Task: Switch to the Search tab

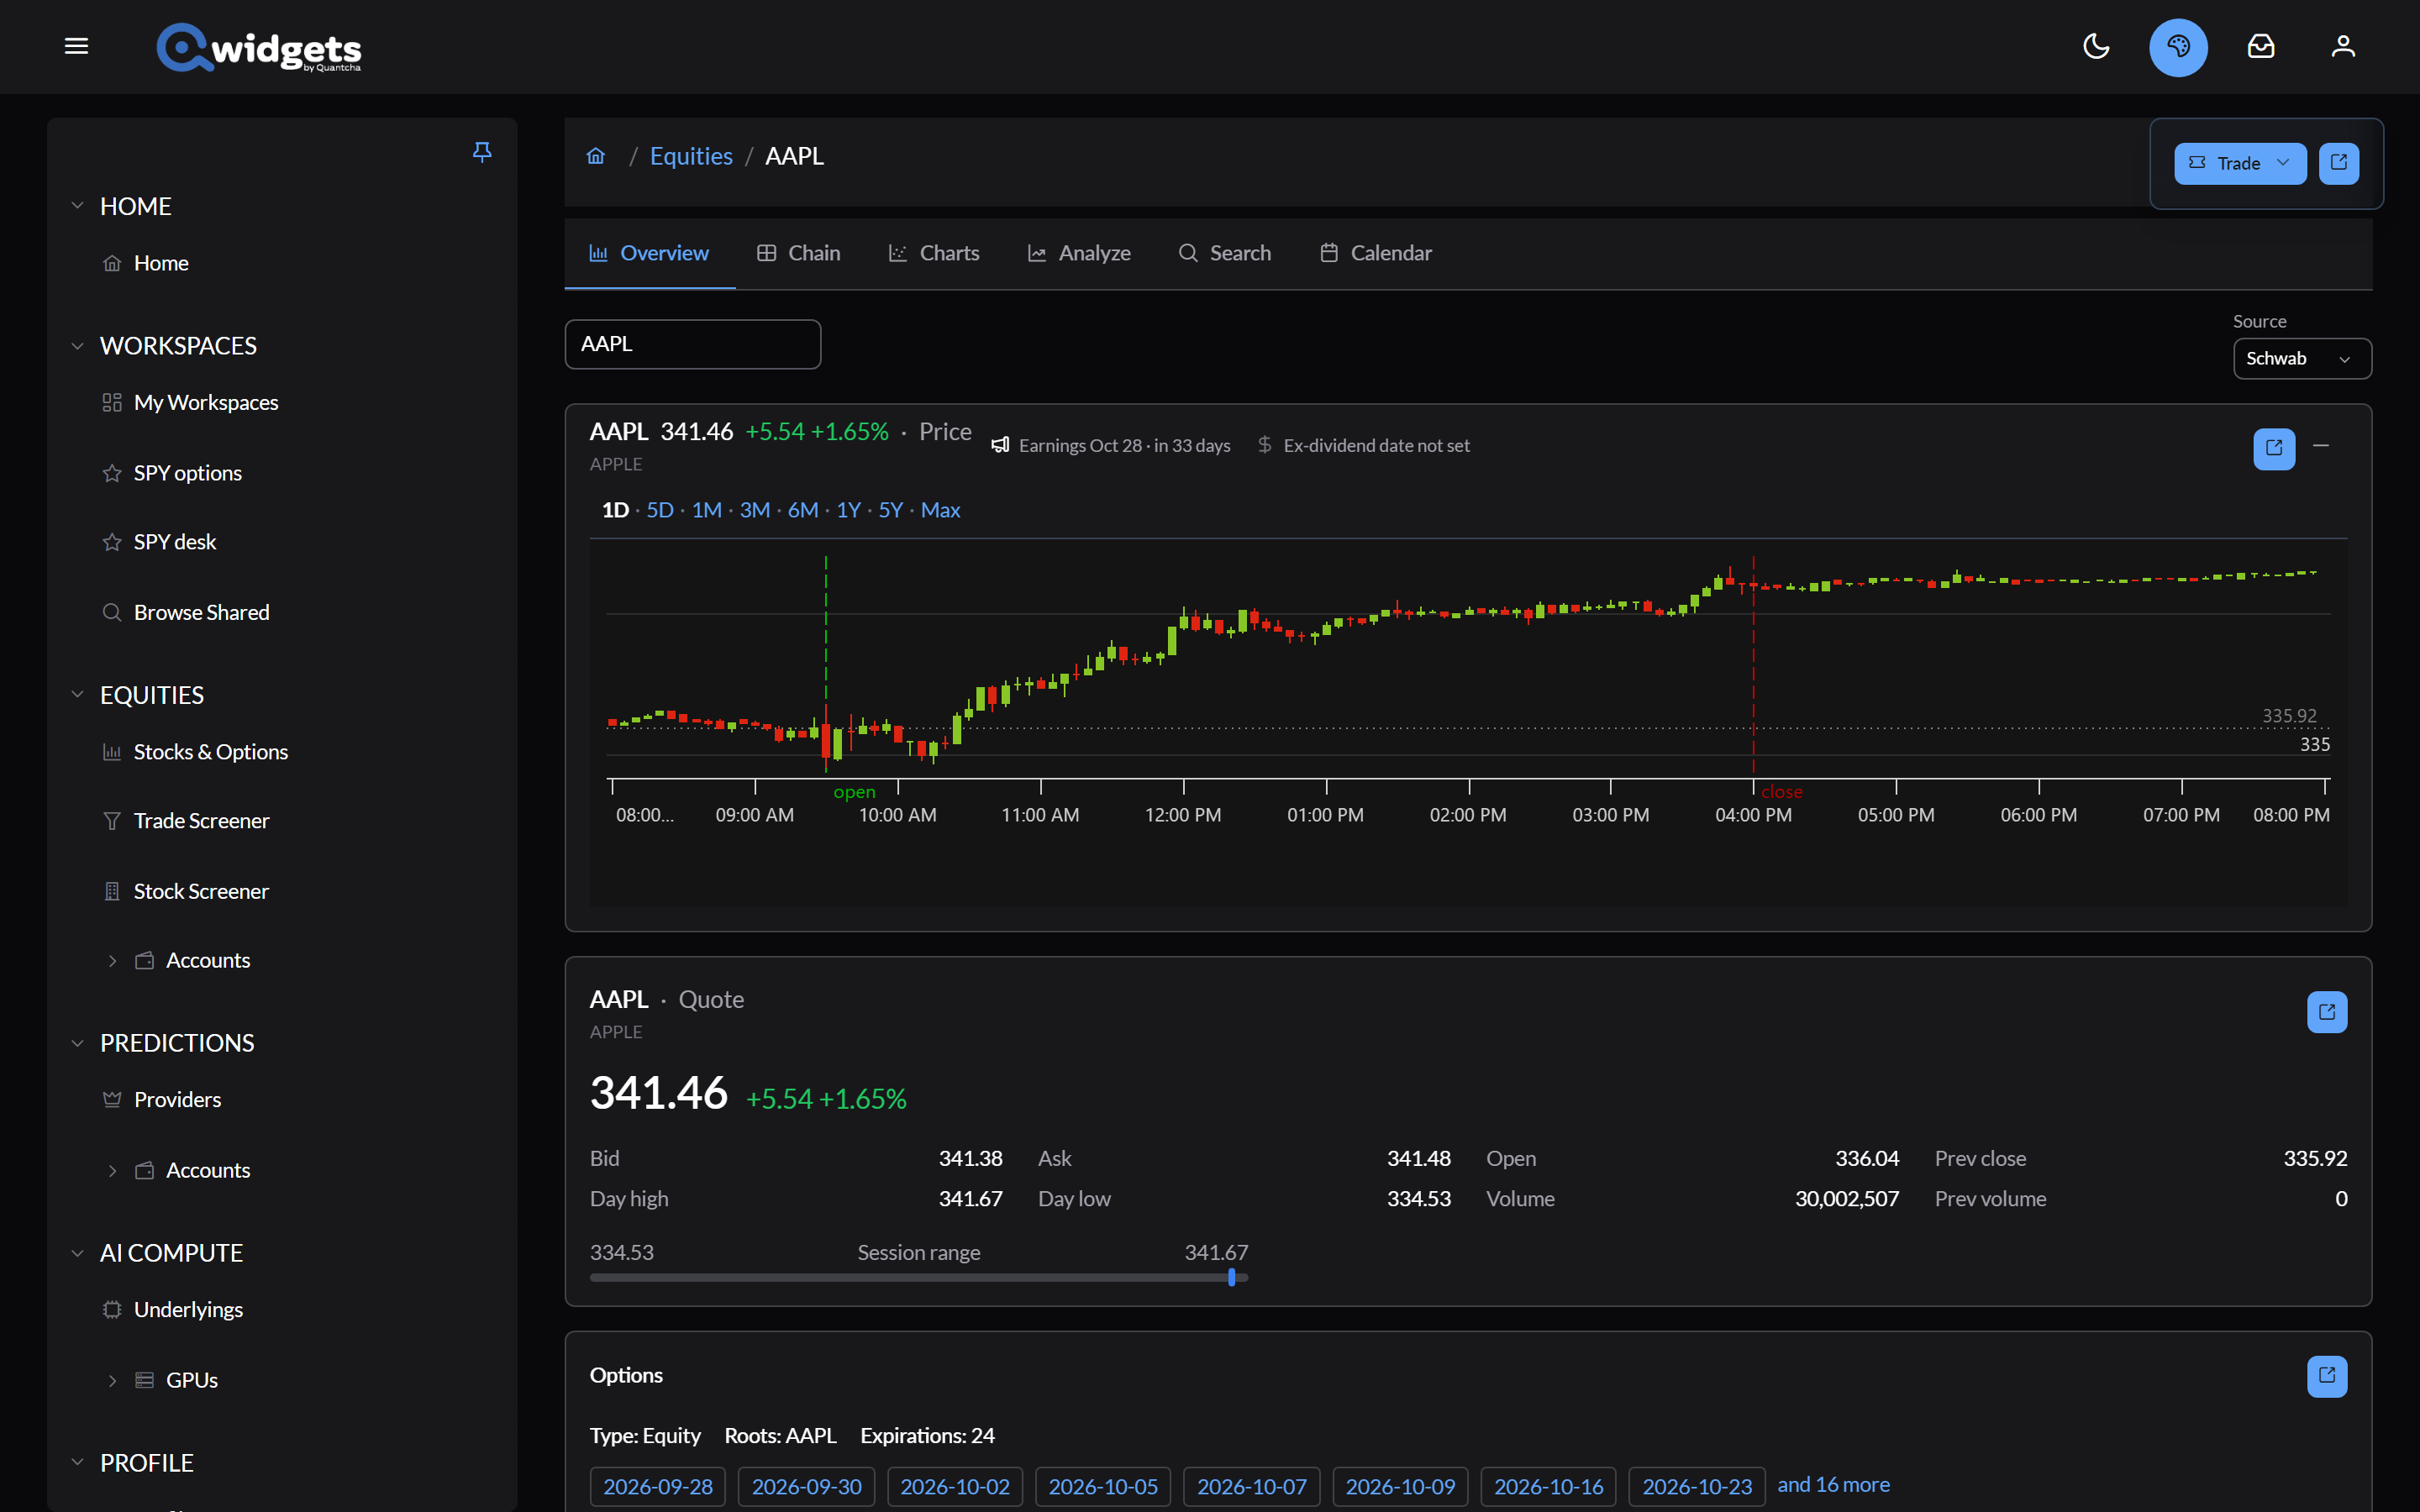Action: 1225,253
